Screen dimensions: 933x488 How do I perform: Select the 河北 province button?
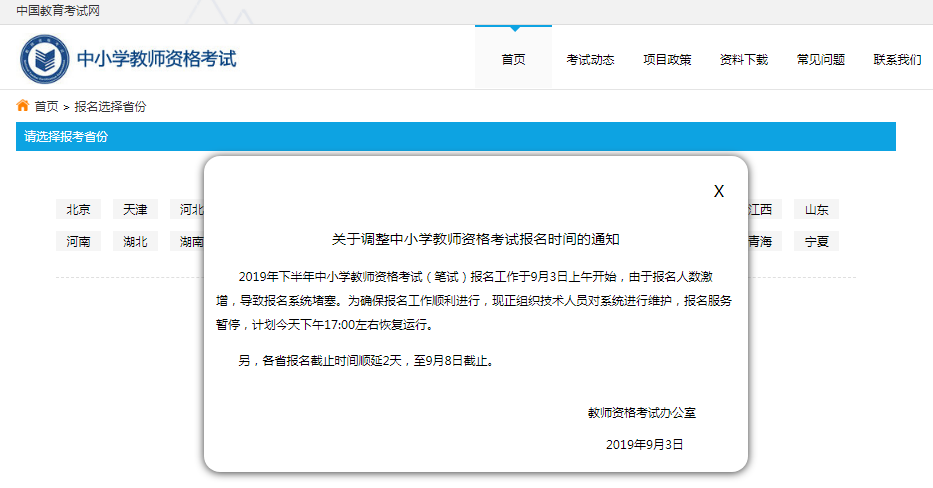point(187,209)
